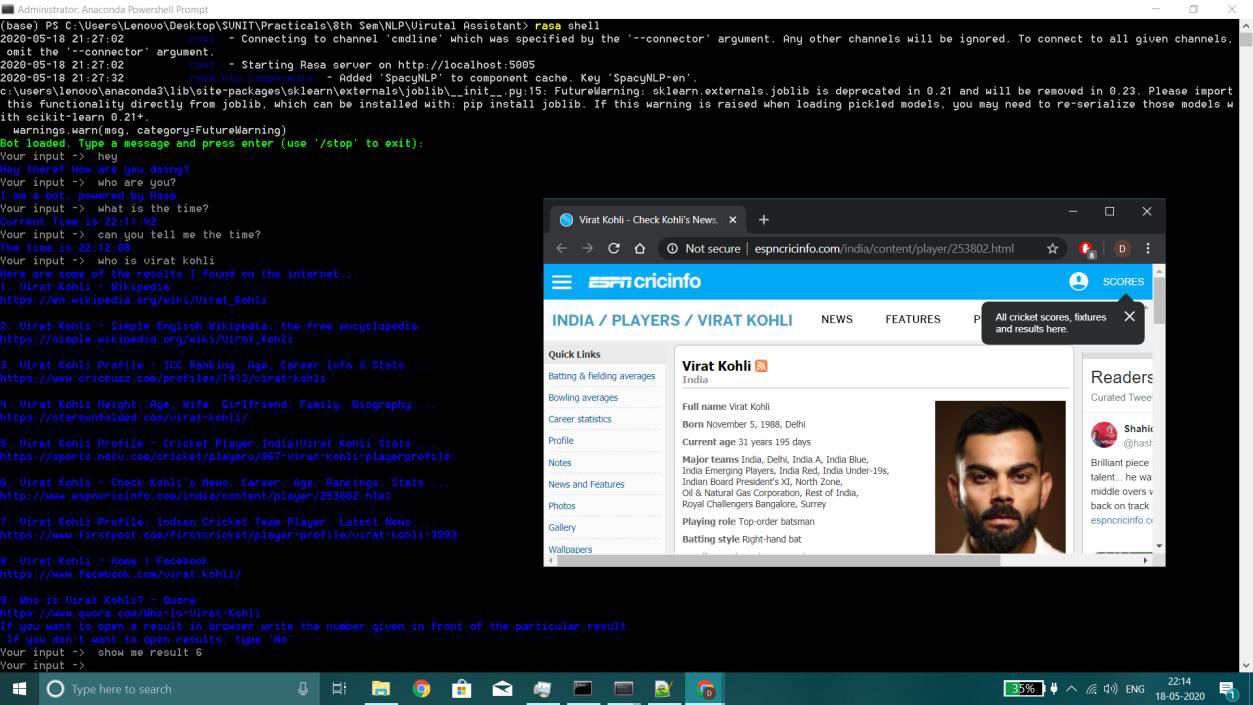The width and height of the screenshot is (1253, 705).
Task: Open the NEWS tab on player page
Action: click(836, 320)
